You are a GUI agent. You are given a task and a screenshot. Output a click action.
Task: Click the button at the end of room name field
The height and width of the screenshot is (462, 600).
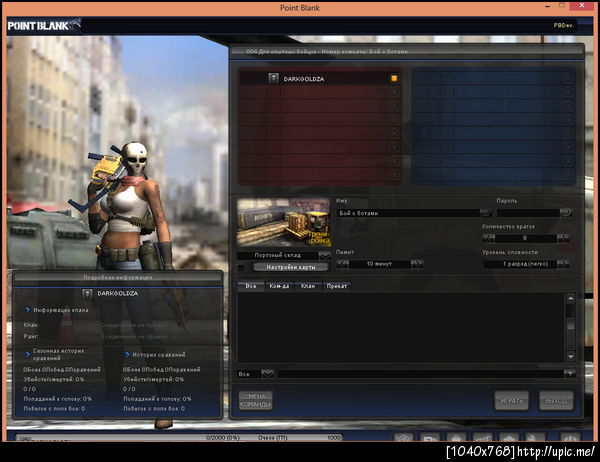pyautogui.click(x=486, y=212)
